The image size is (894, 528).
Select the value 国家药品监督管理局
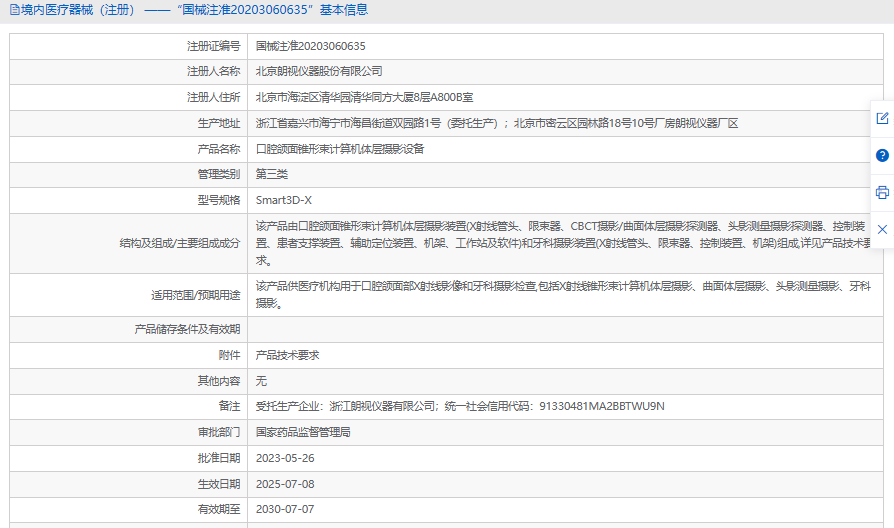[x=303, y=432]
